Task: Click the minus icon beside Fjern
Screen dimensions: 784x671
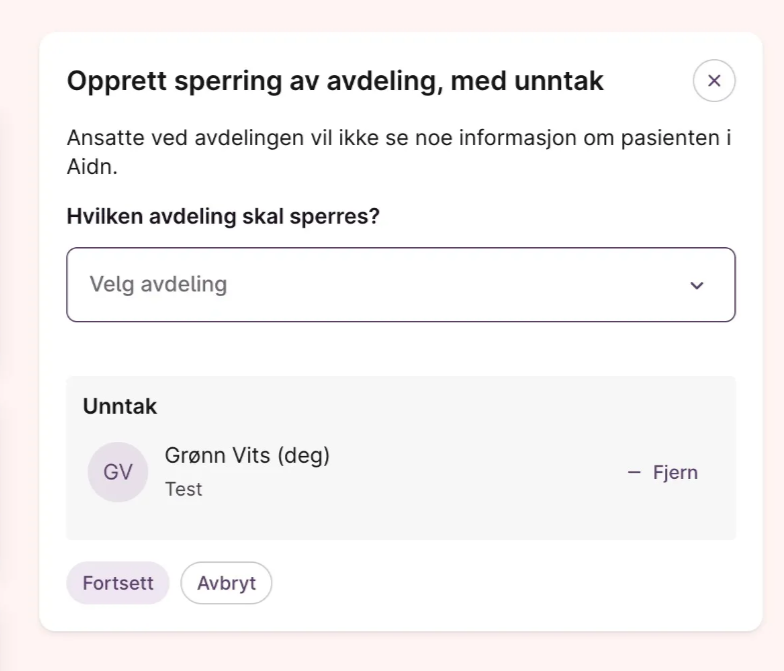Action: tap(633, 473)
